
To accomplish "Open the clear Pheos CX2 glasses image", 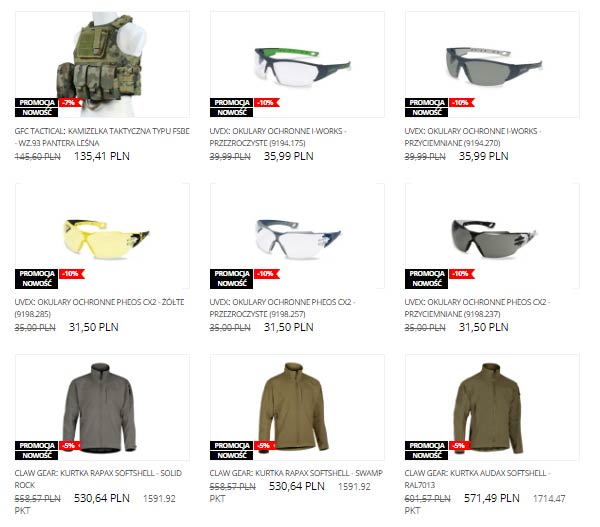I will point(297,236).
